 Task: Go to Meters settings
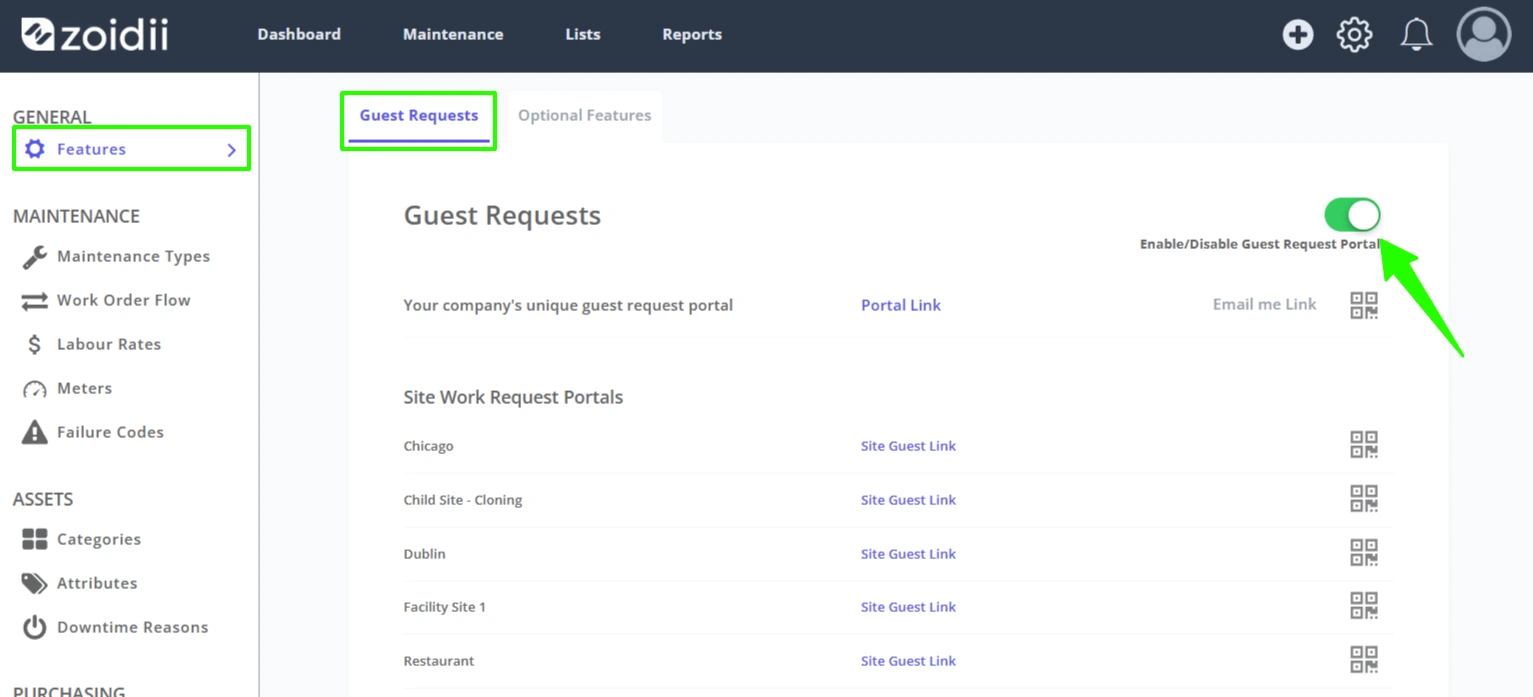(x=84, y=389)
